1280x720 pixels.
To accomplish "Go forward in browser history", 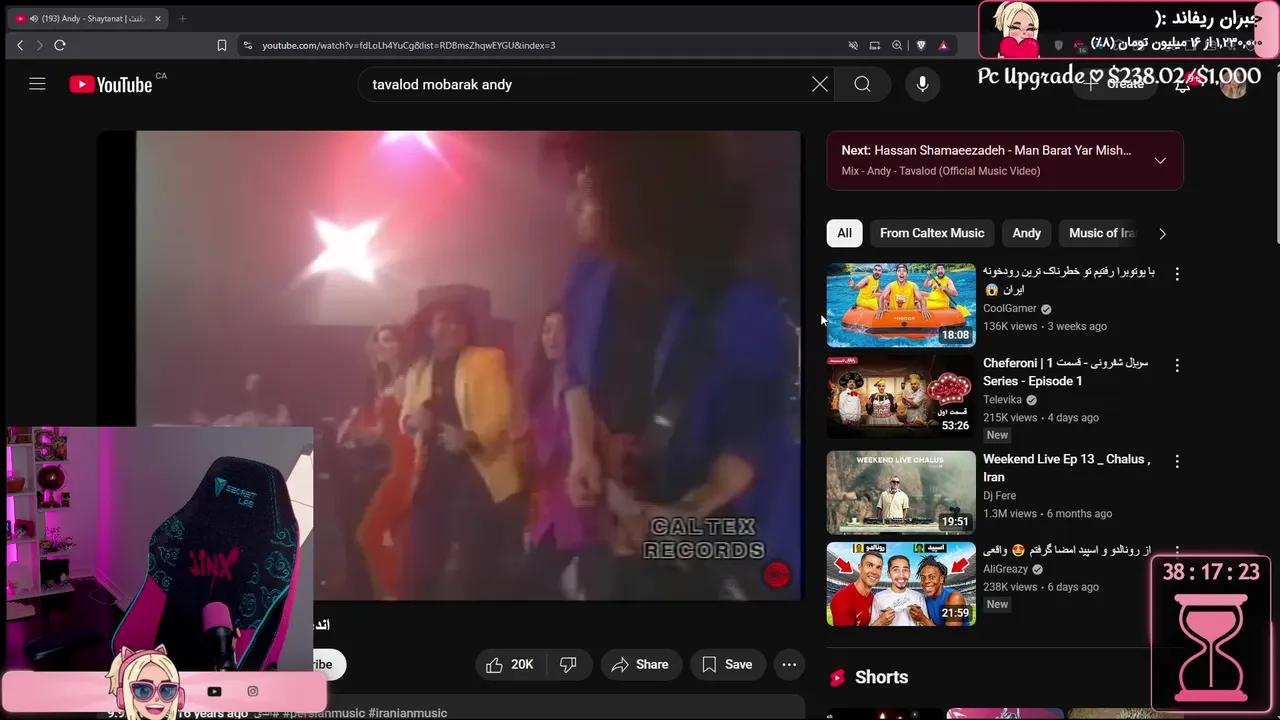I will pos(39,45).
